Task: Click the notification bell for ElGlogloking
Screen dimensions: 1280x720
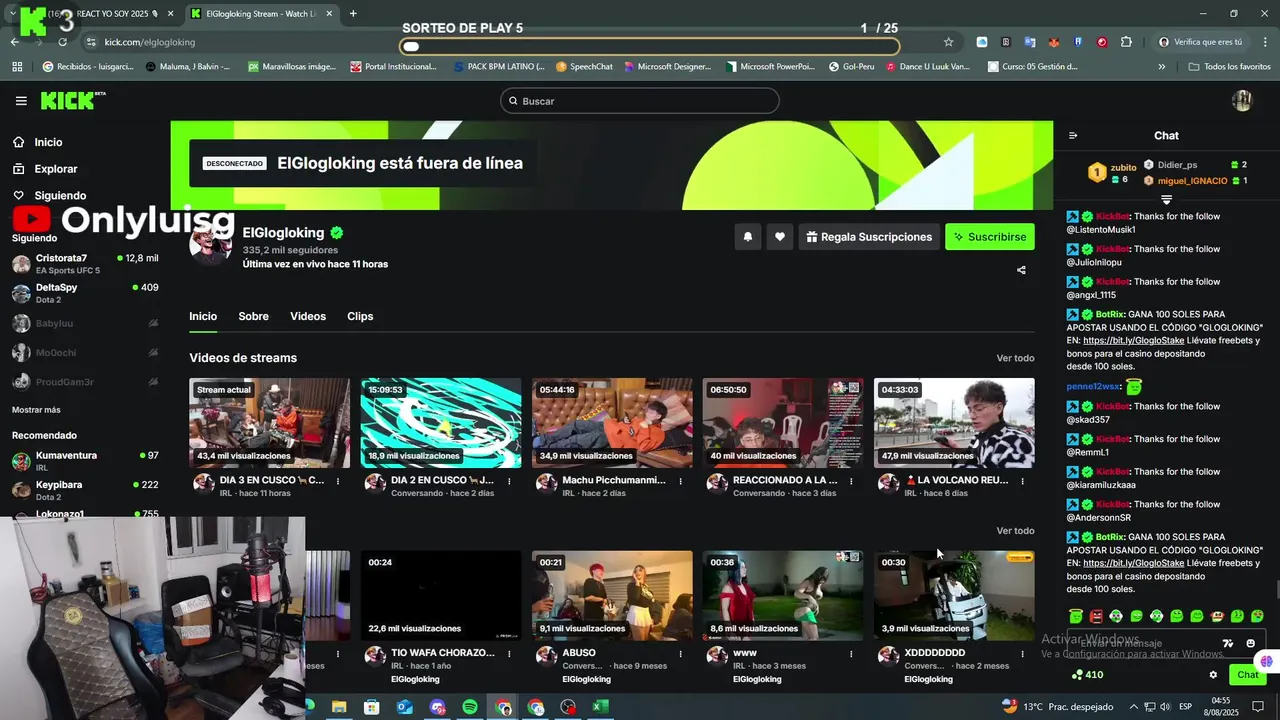Action: click(x=747, y=237)
